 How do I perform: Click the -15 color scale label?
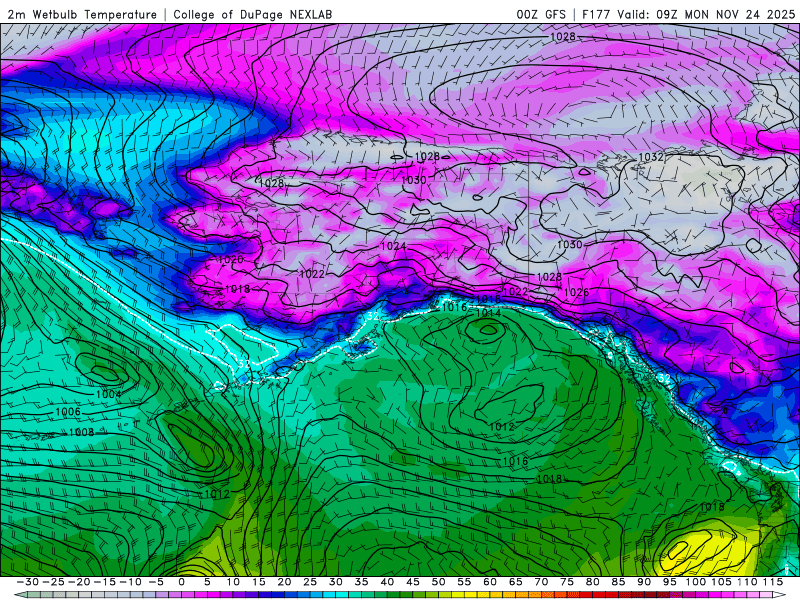105,582
